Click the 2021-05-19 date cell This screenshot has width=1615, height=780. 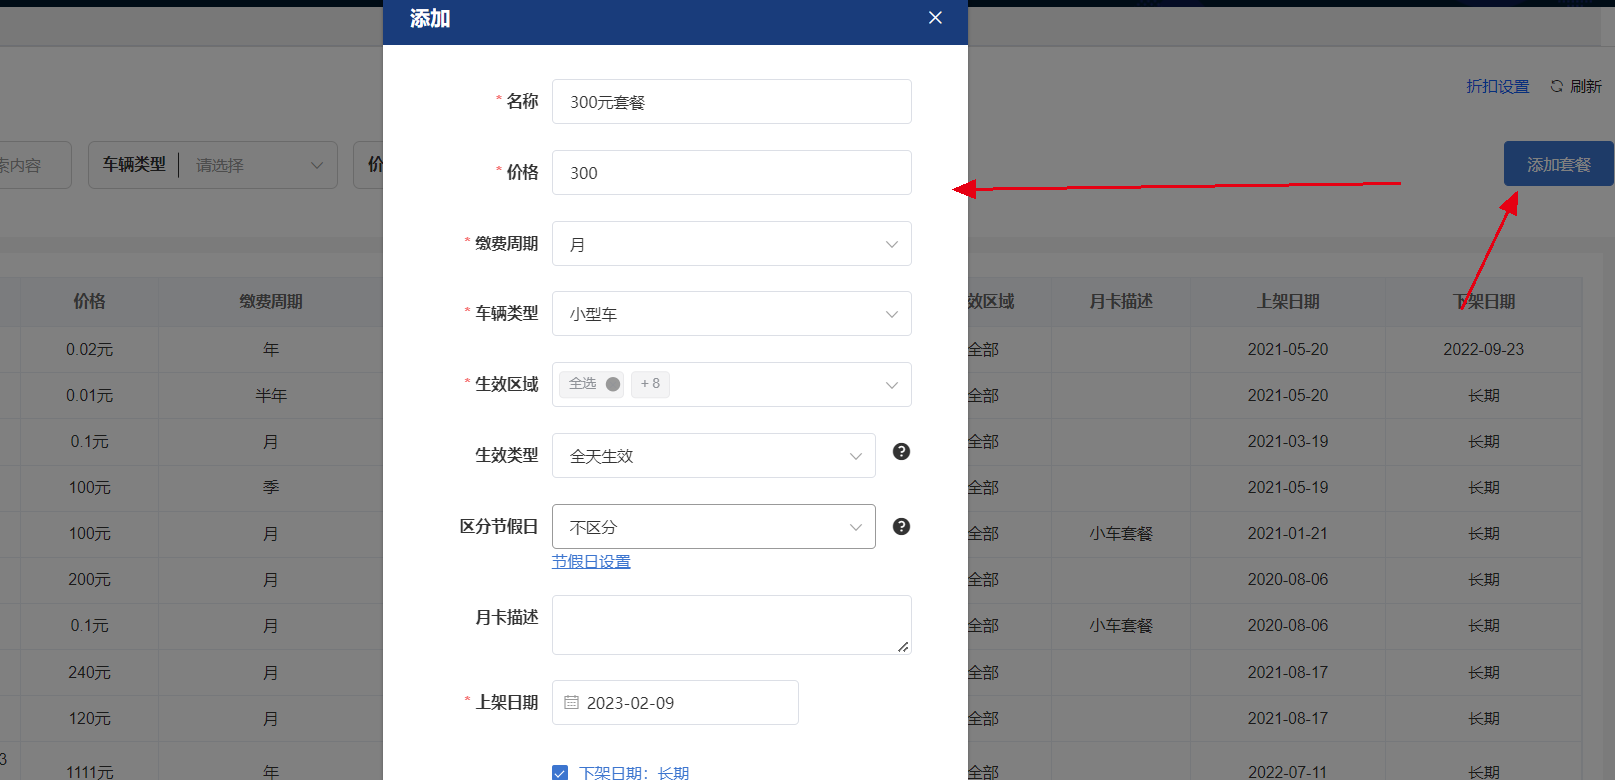pos(1288,487)
